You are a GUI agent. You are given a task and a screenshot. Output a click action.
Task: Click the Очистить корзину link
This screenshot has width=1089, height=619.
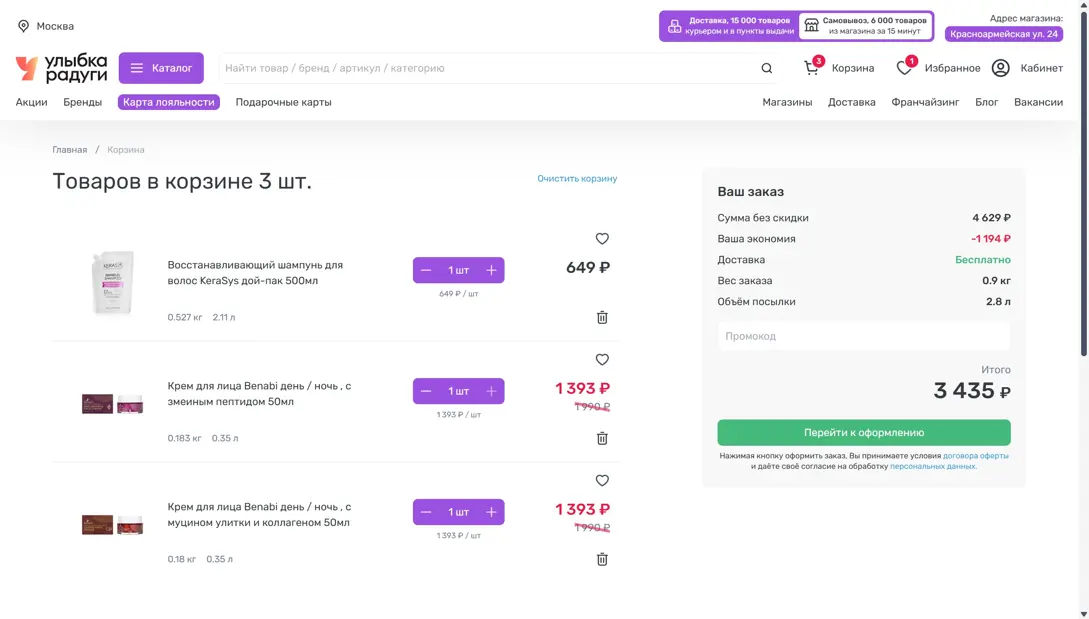click(x=577, y=179)
